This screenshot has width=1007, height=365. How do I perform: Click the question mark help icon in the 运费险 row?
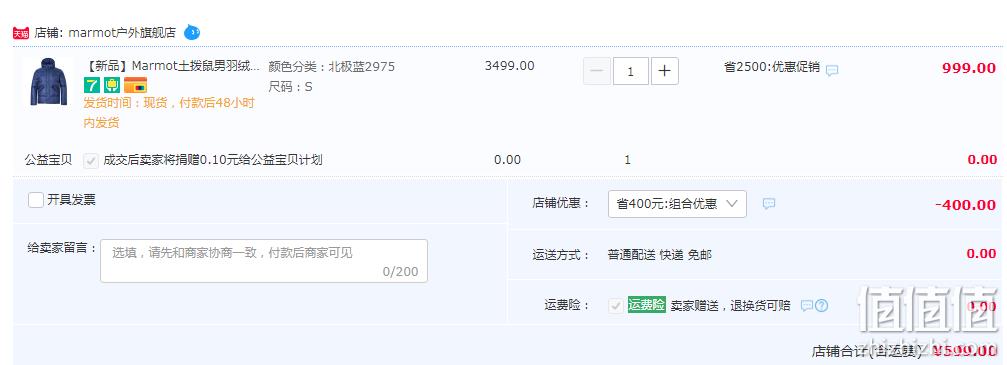pos(821,306)
